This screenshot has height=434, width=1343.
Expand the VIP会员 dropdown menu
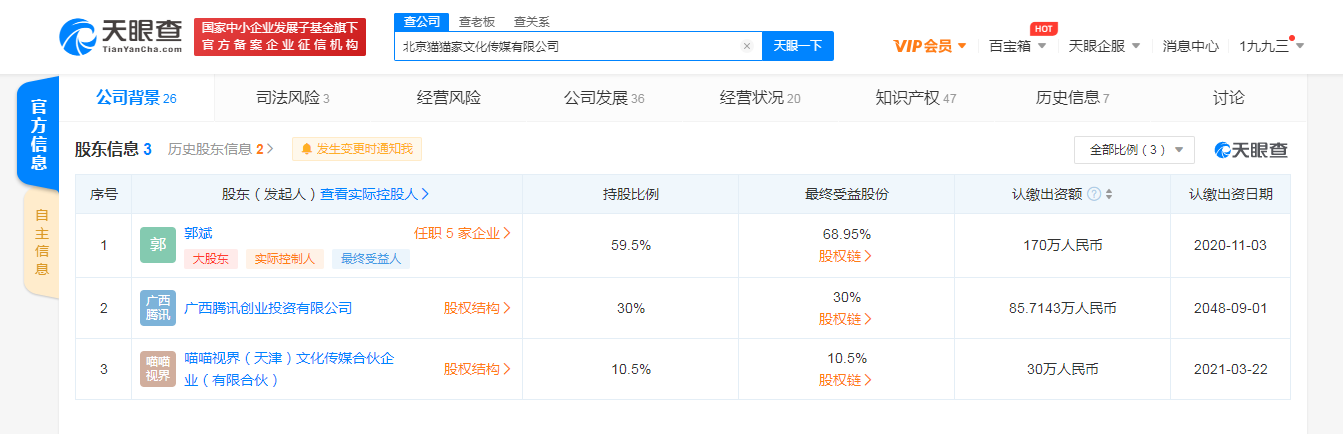pos(929,46)
